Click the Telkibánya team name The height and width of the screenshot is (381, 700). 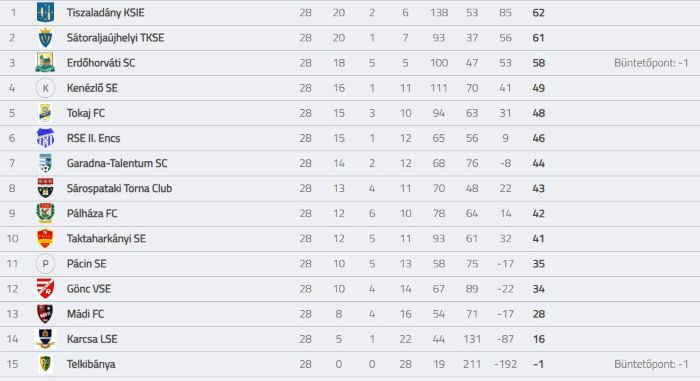click(x=91, y=364)
